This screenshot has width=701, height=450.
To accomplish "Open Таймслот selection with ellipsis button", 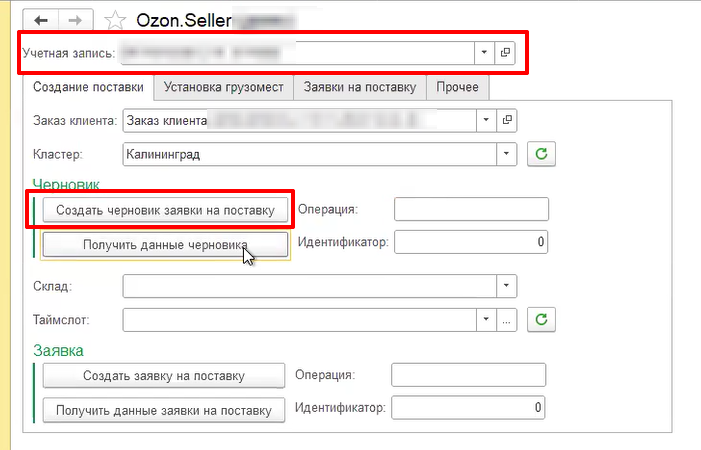I will (x=506, y=320).
